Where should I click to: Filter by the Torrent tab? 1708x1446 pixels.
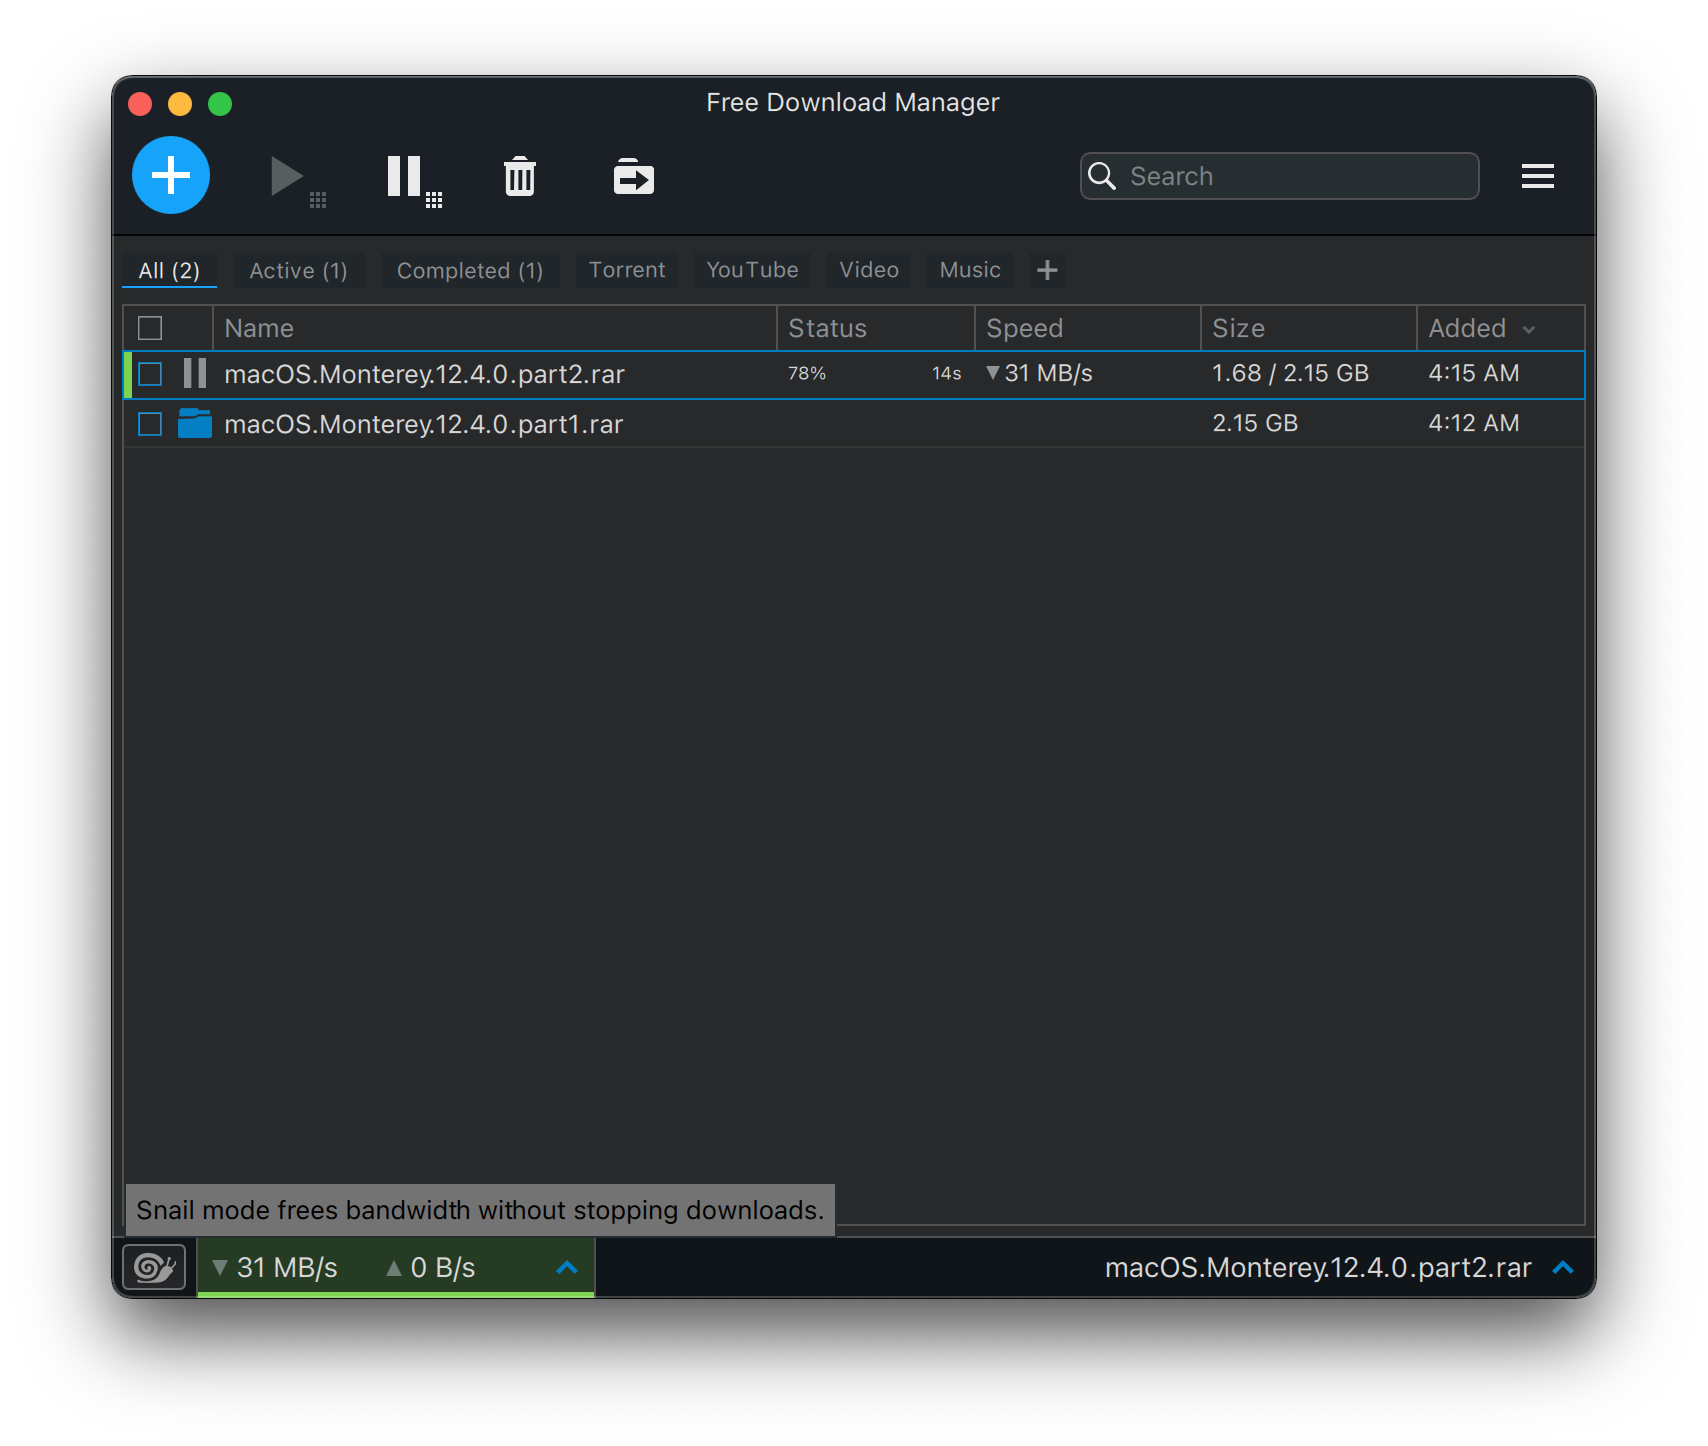click(627, 270)
